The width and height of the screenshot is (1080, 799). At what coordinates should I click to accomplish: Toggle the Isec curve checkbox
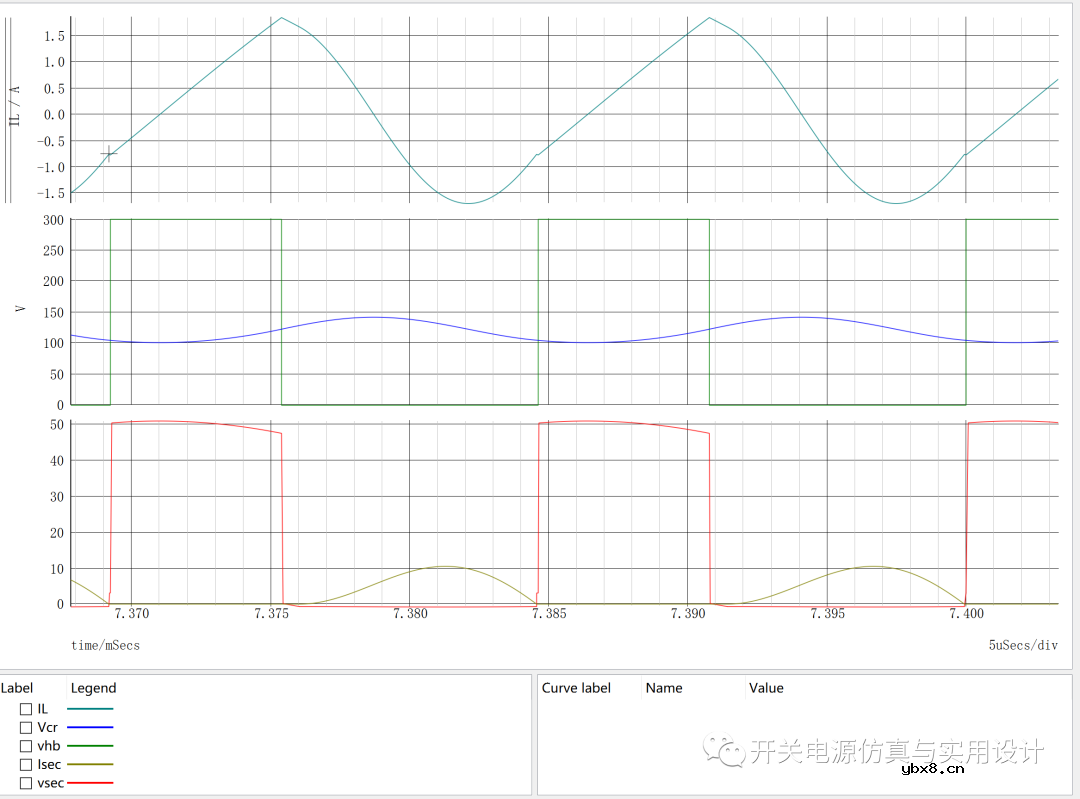(x=26, y=765)
